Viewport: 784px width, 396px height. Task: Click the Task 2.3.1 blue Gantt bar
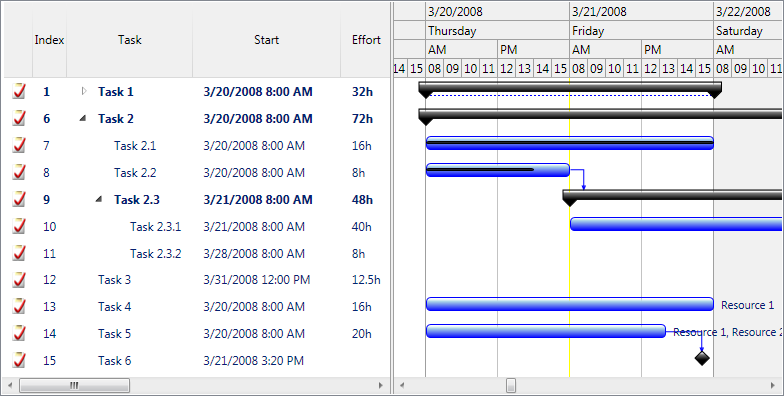(676, 224)
